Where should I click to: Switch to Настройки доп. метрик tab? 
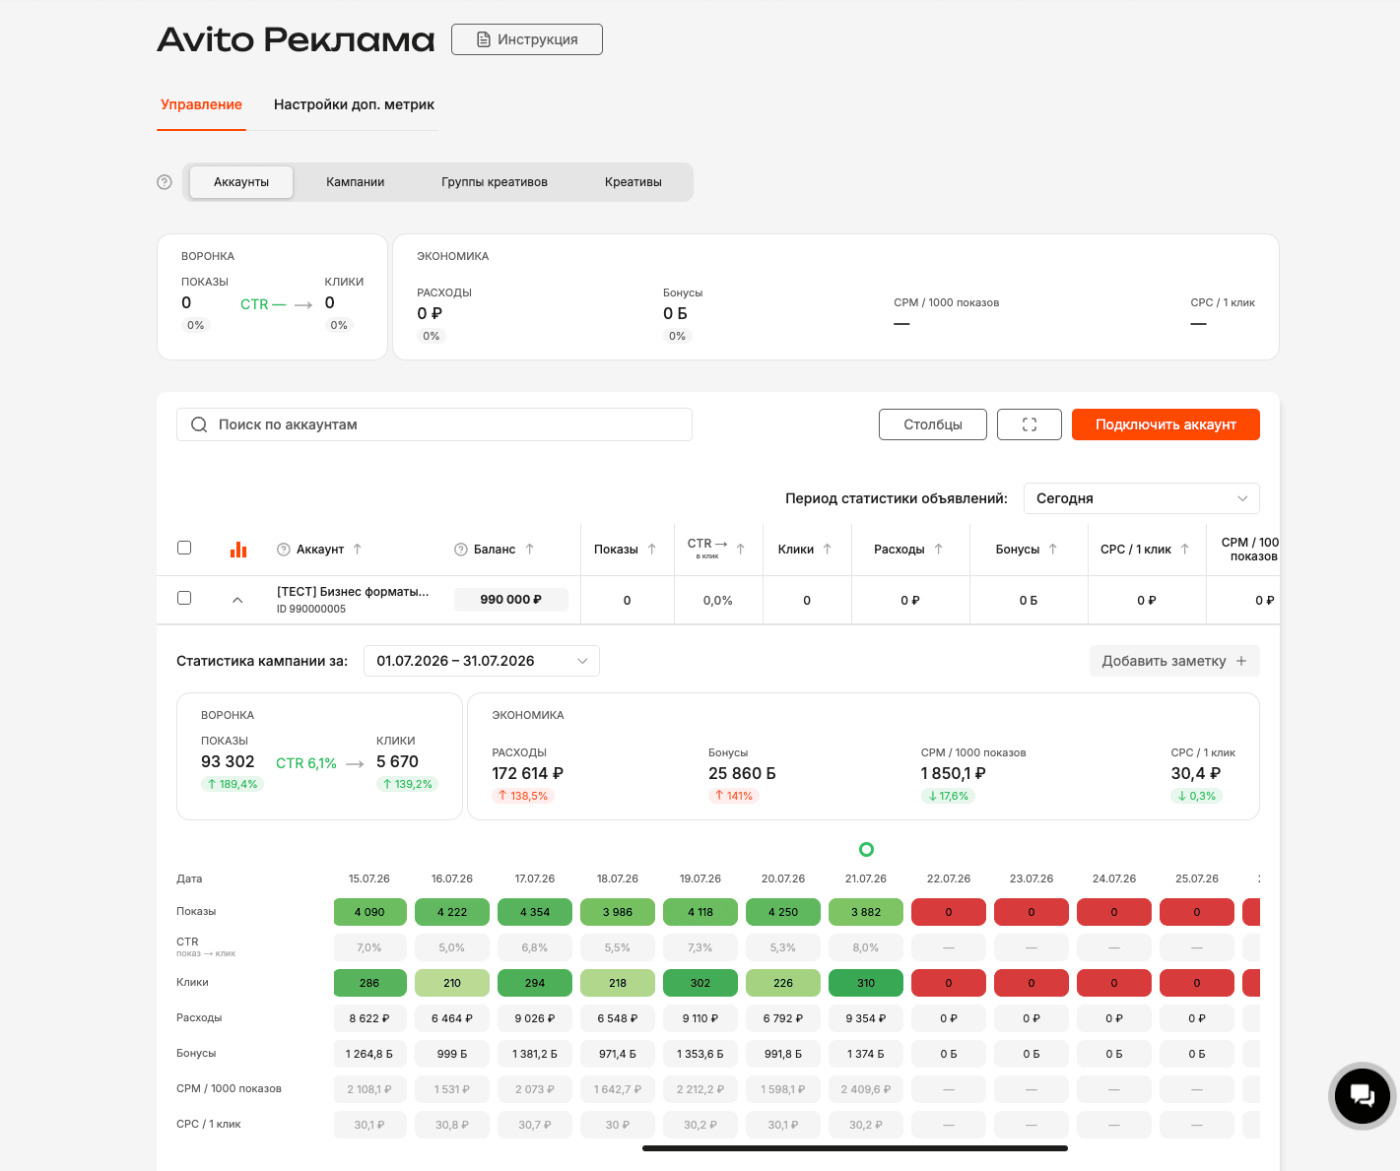pyautogui.click(x=354, y=105)
